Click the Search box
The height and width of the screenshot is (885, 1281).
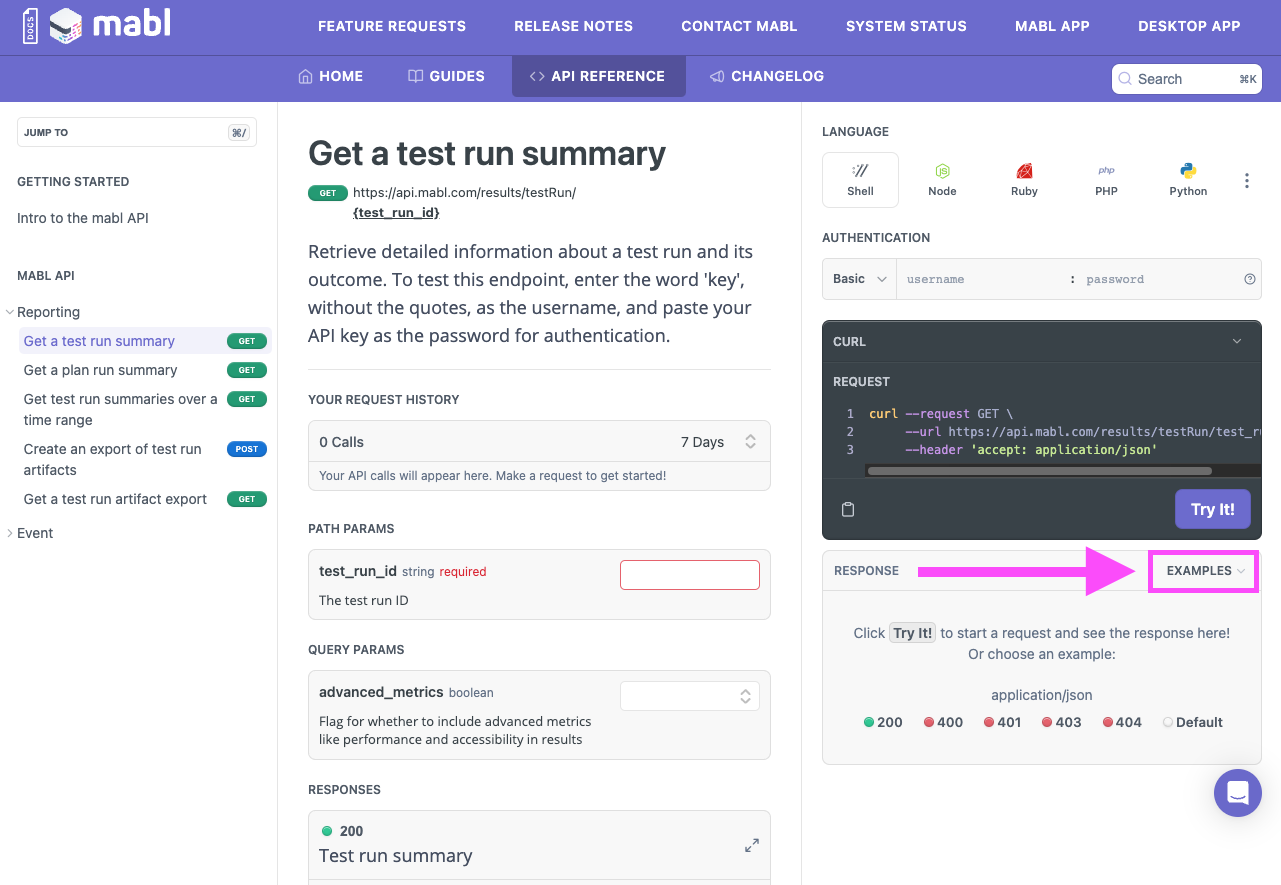coord(1186,79)
